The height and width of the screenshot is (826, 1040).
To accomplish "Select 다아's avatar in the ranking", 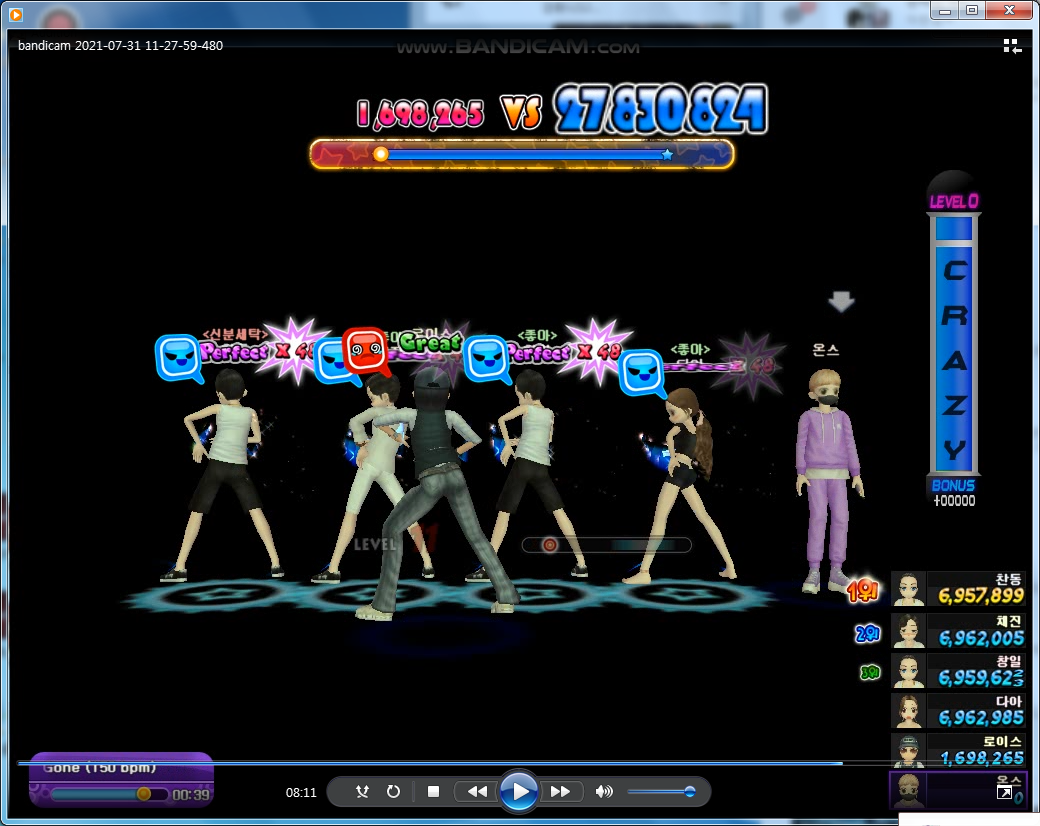I will (x=908, y=711).
